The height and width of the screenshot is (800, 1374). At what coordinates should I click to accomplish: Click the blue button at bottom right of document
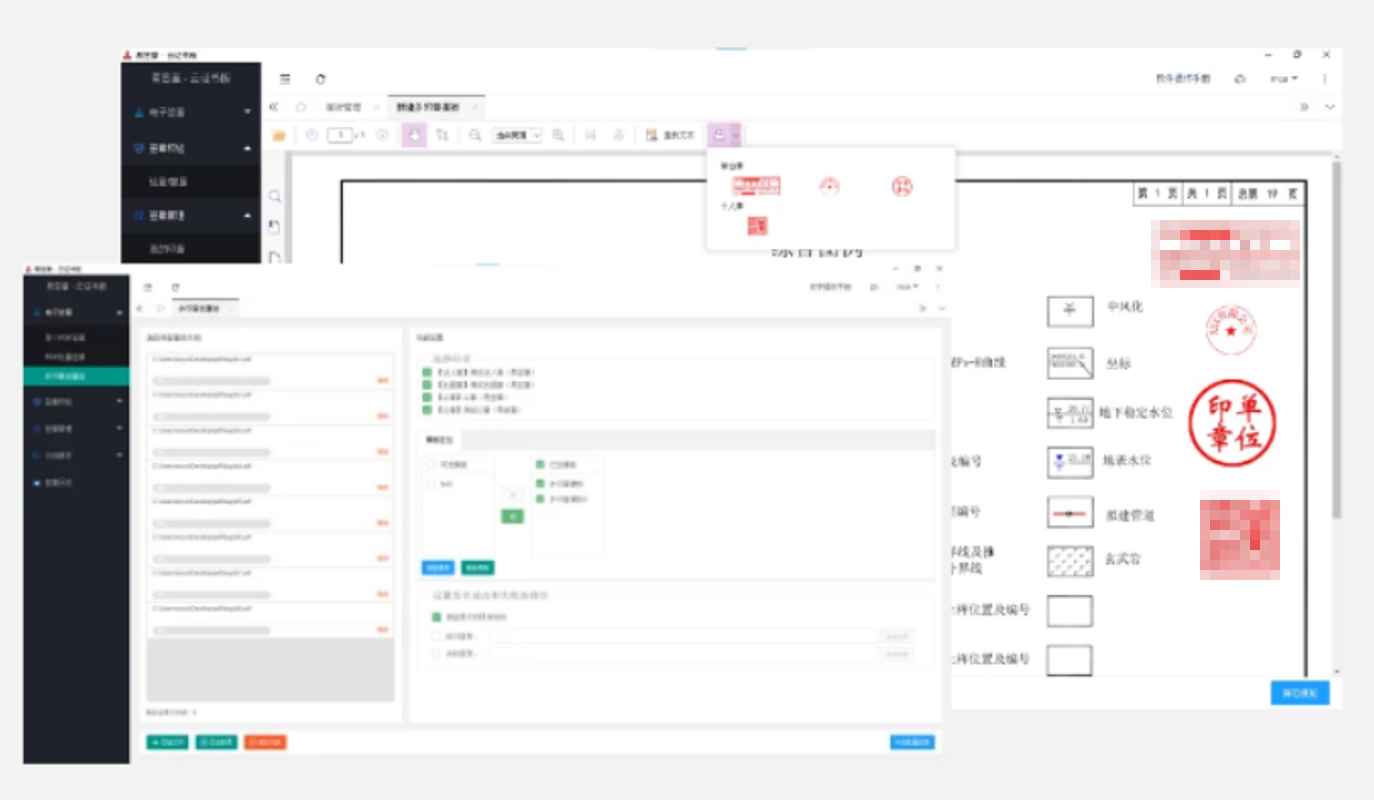tap(1299, 692)
